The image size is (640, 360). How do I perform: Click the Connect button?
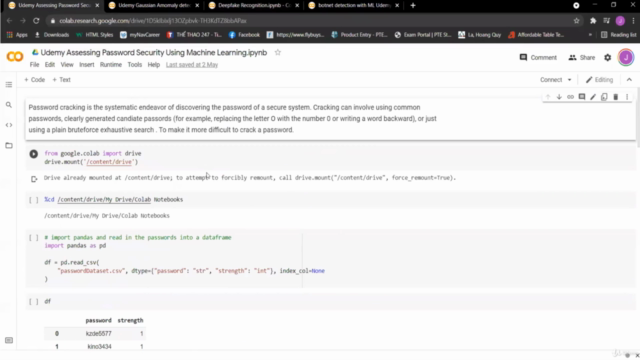click(x=551, y=80)
